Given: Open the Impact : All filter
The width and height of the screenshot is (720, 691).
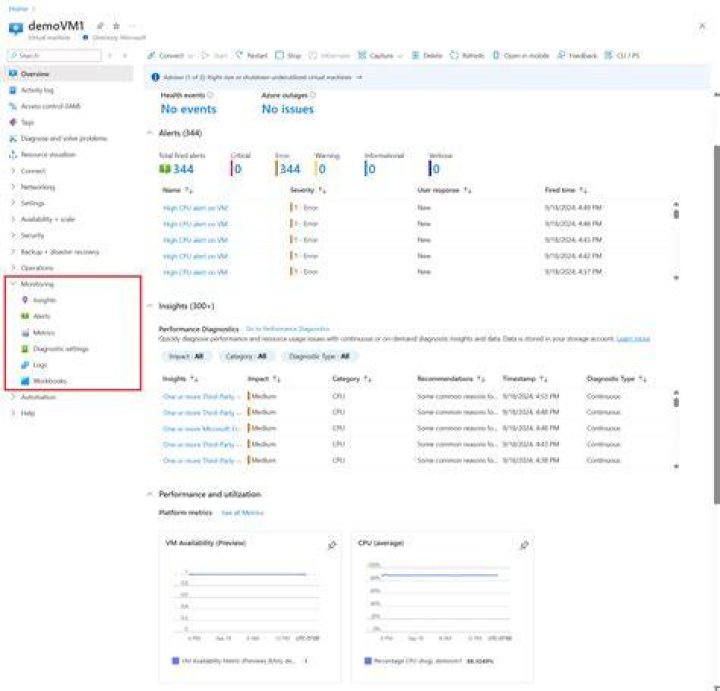Looking at the screenshot, I should 186,356.
